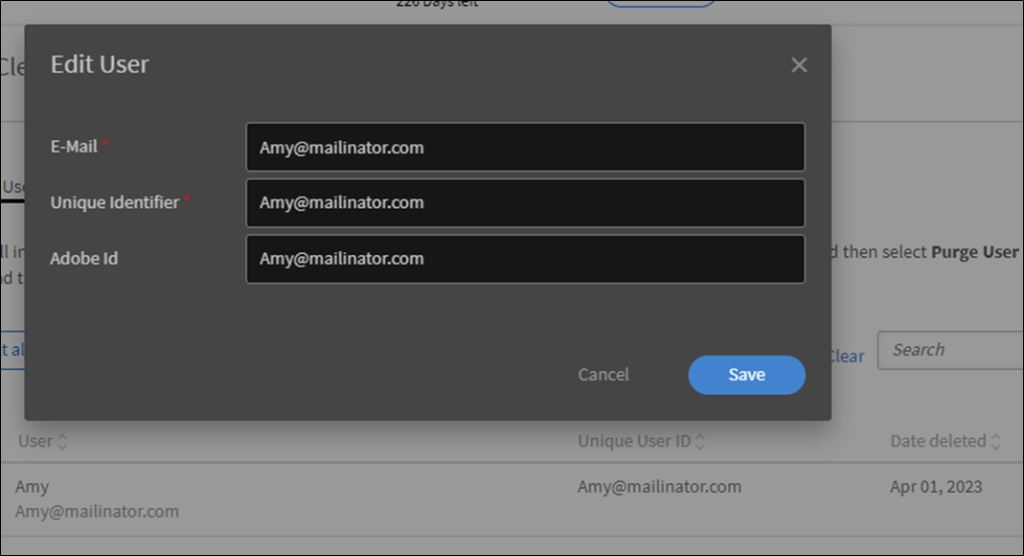Click the Edit User dialog title
This screenshot has width=1024, height=556.
pos(100,65)
